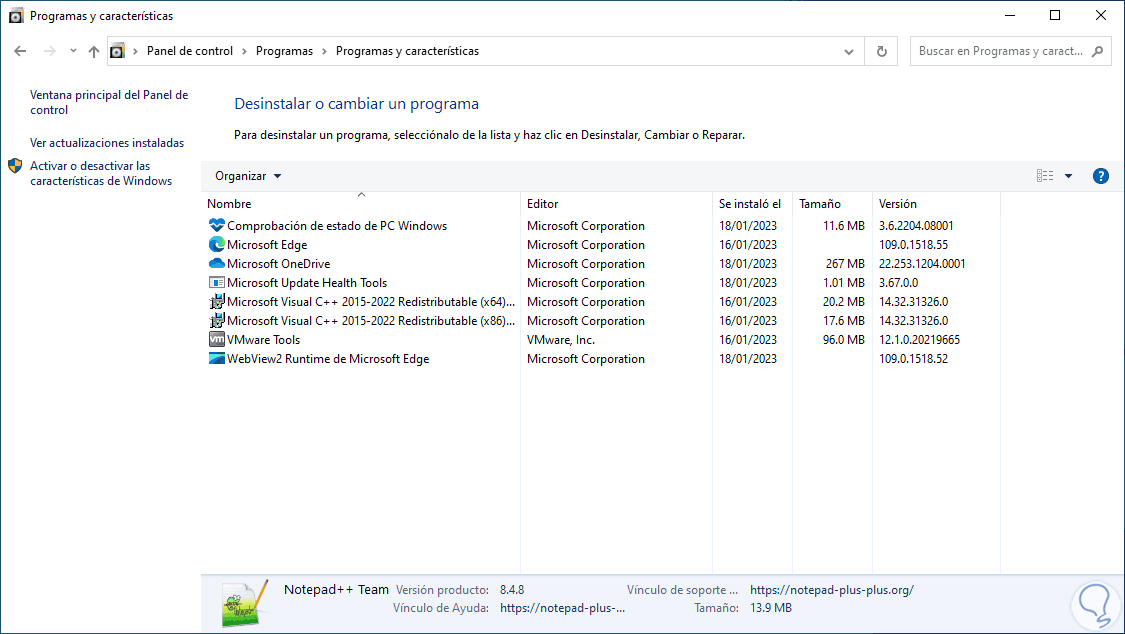Click version 12.1.0.20219665 cell
The image size is (1125, 634).
coord(919,340)
